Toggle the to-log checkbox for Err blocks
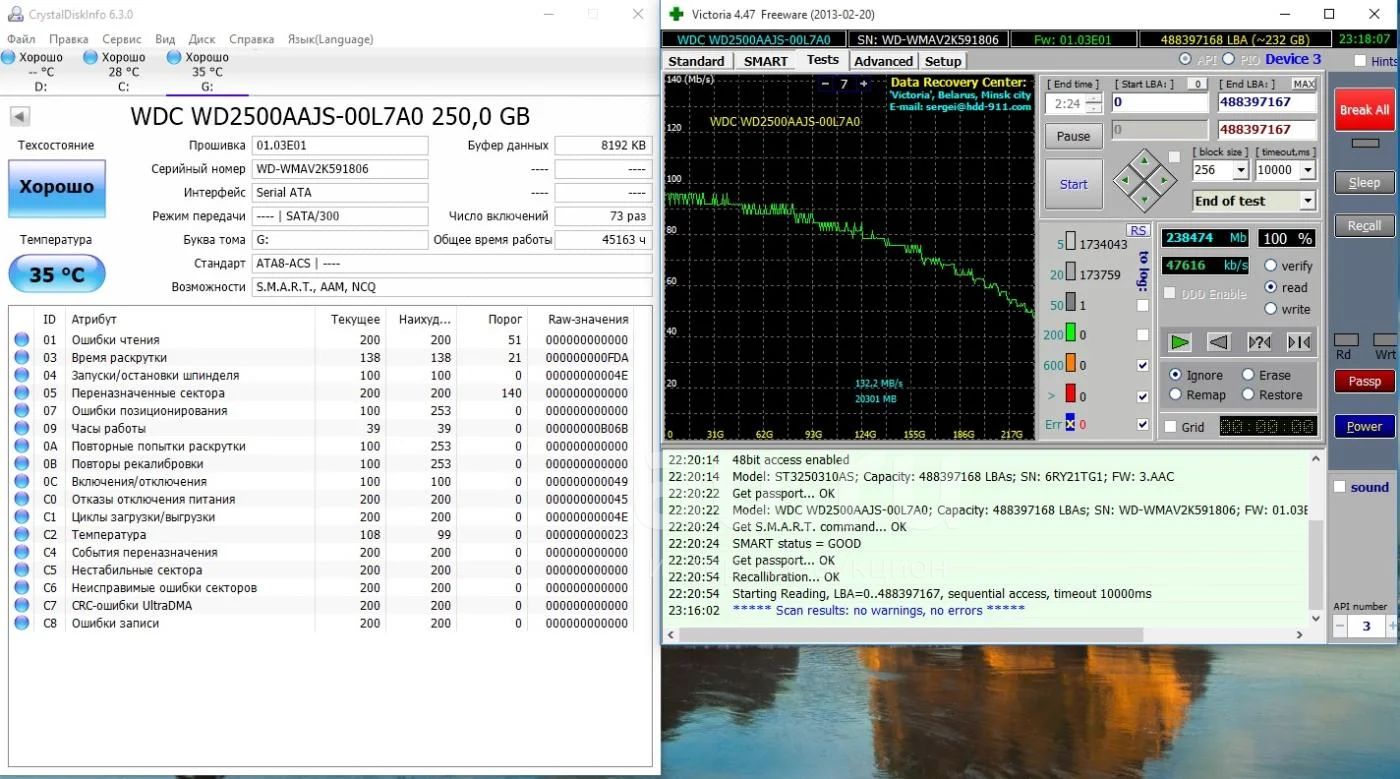 pos(1143,424)
